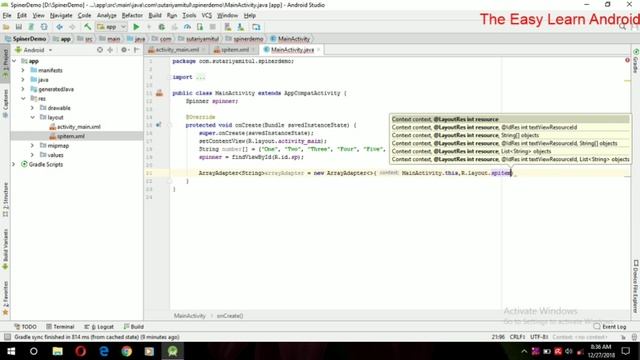
Task: Open the app run configuration dropdown
Action: tap(112, 27)
